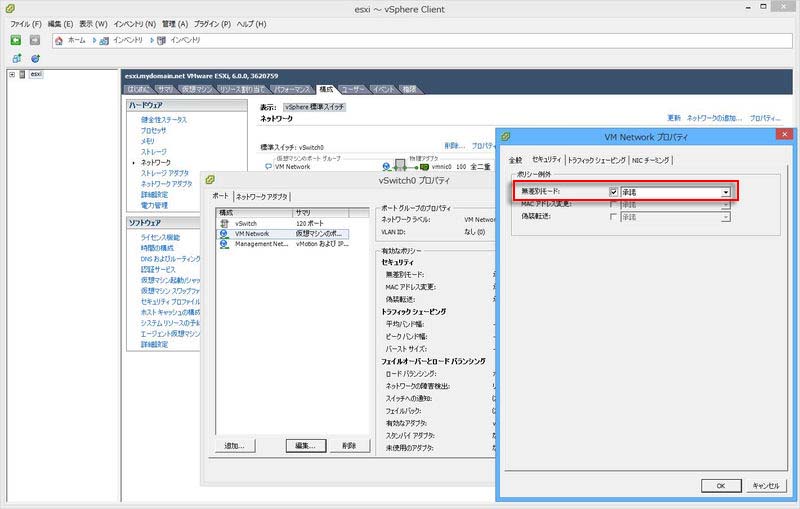
Task: Open the 無差別モード 承諾 dropdown
Action: (726, 192)
